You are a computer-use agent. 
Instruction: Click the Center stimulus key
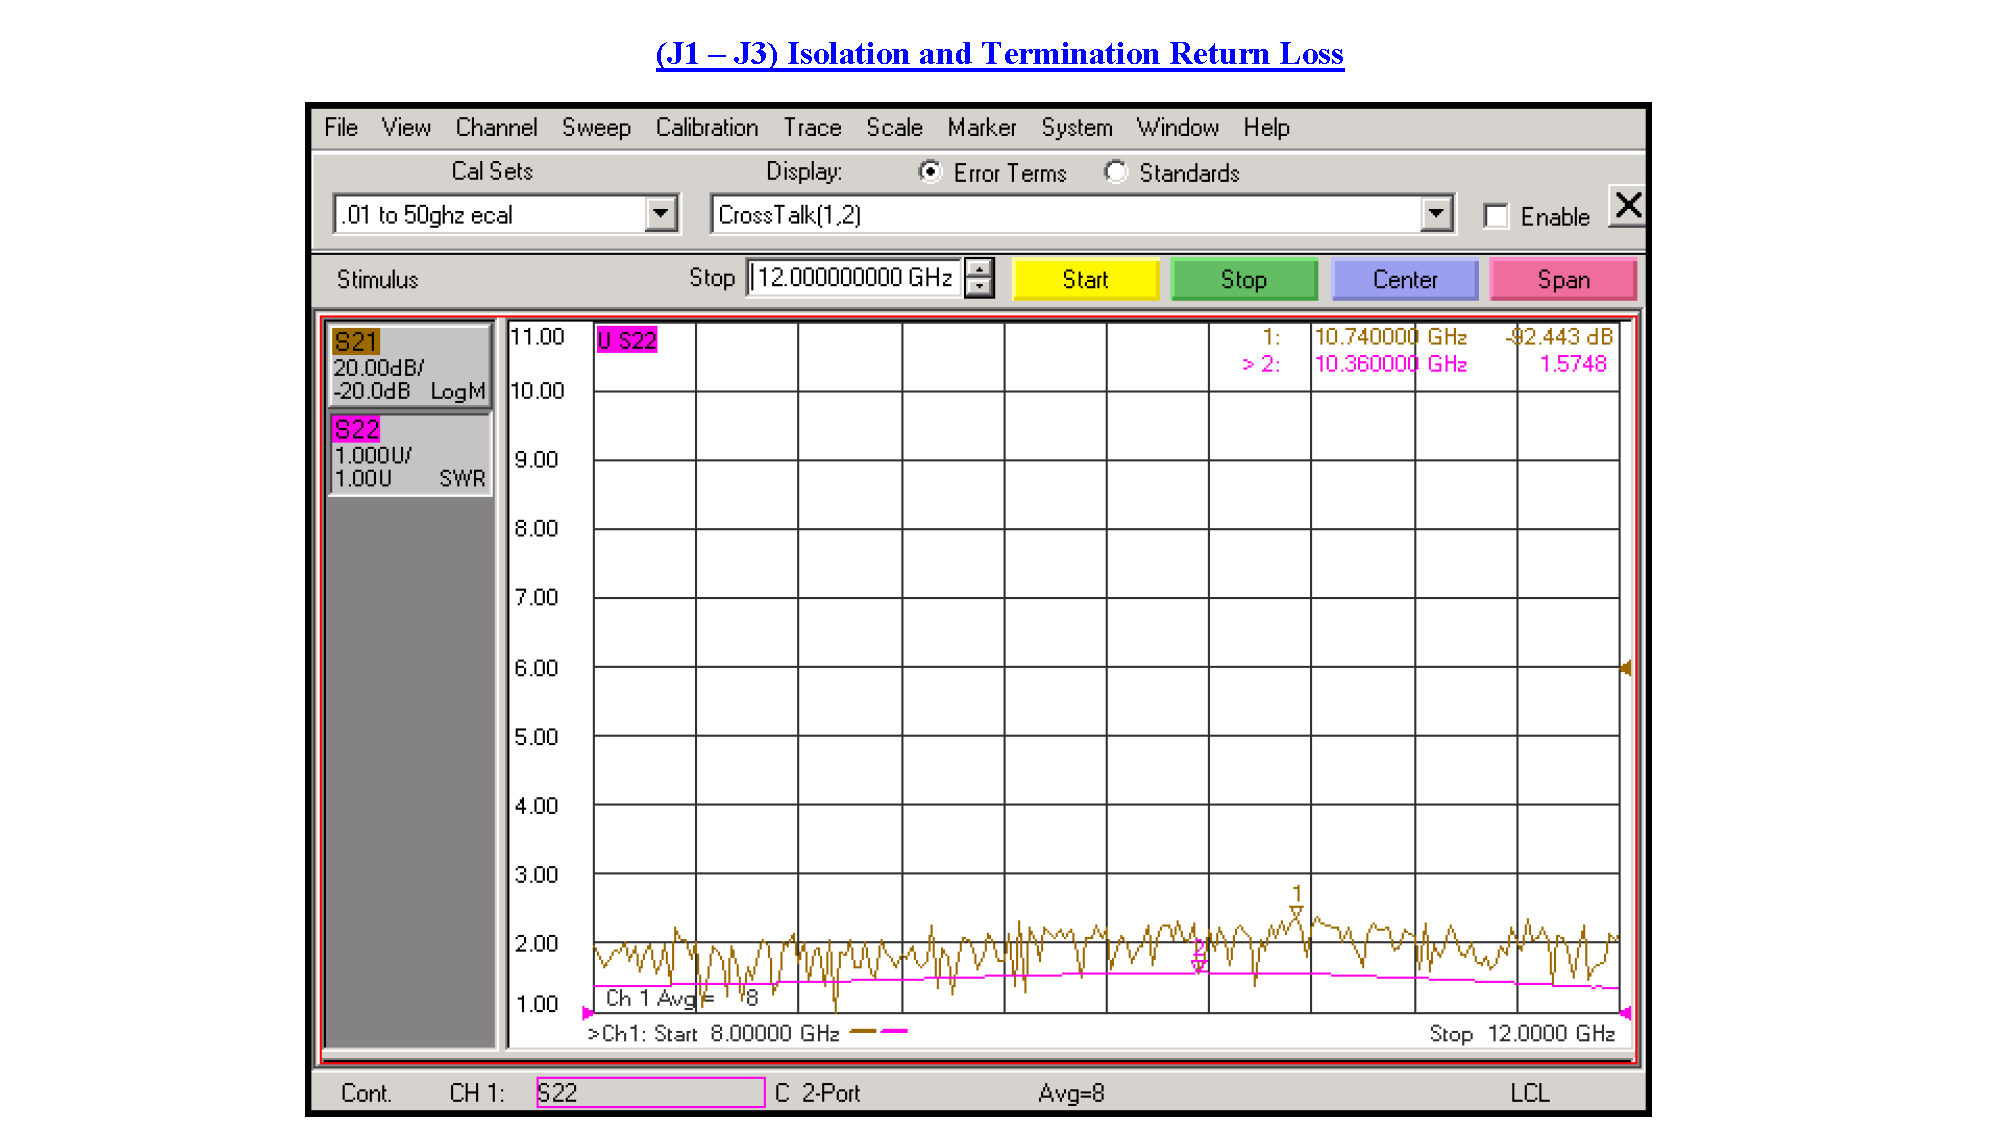pyautogui.click(x=1404, y=280)
